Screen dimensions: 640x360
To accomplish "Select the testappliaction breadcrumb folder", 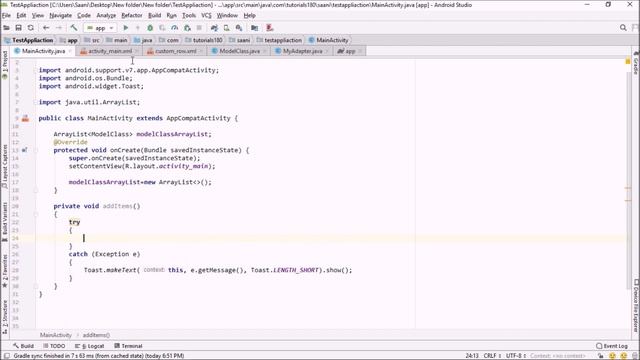I will (279, 40).
